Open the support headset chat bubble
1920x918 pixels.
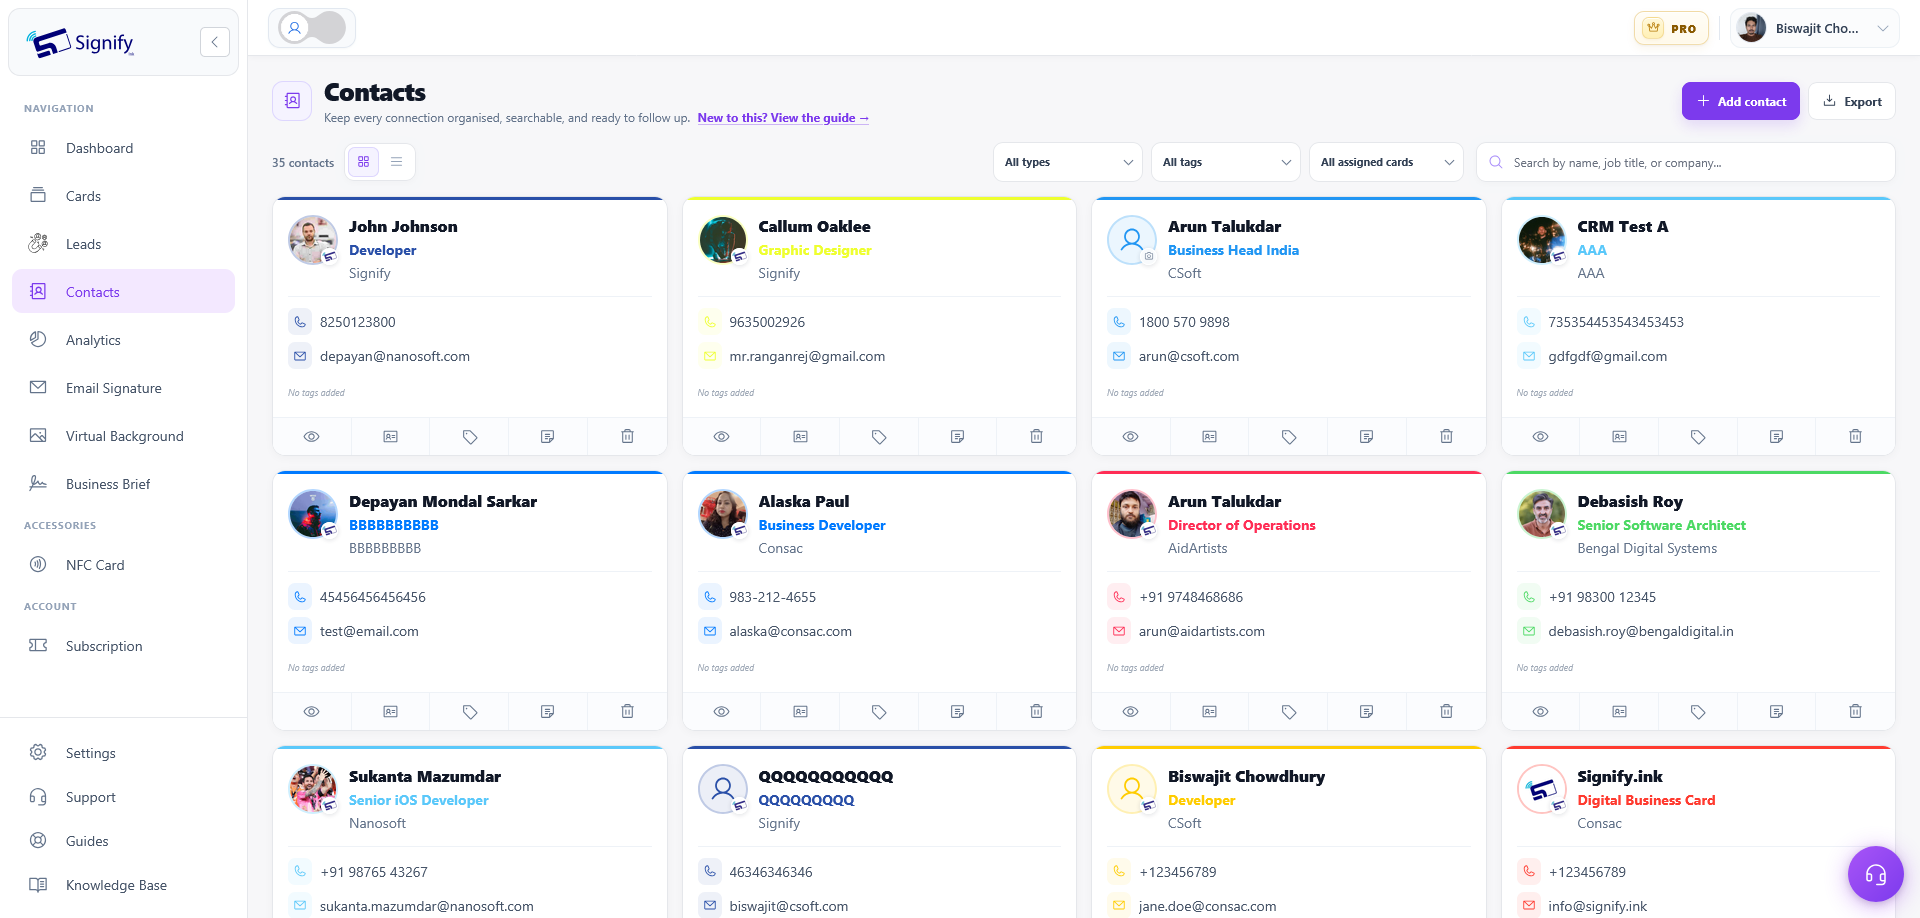tap(1875, 874)
